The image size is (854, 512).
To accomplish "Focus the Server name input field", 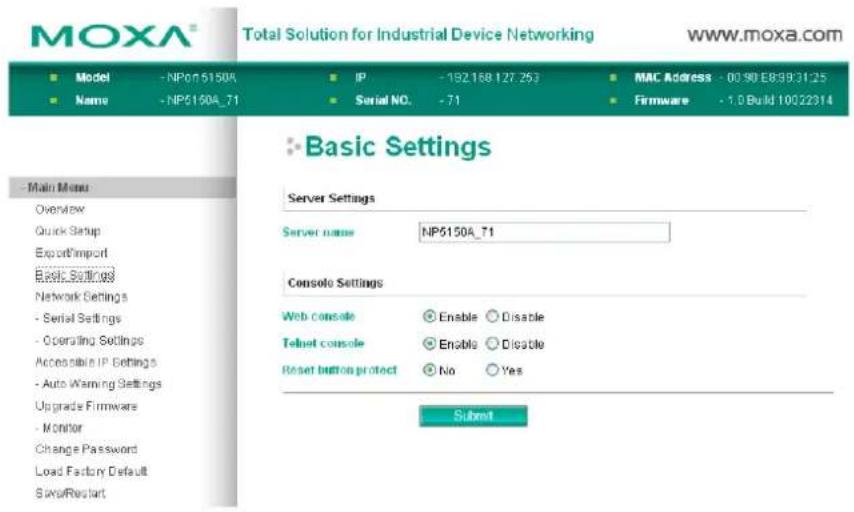I will 544,232.
